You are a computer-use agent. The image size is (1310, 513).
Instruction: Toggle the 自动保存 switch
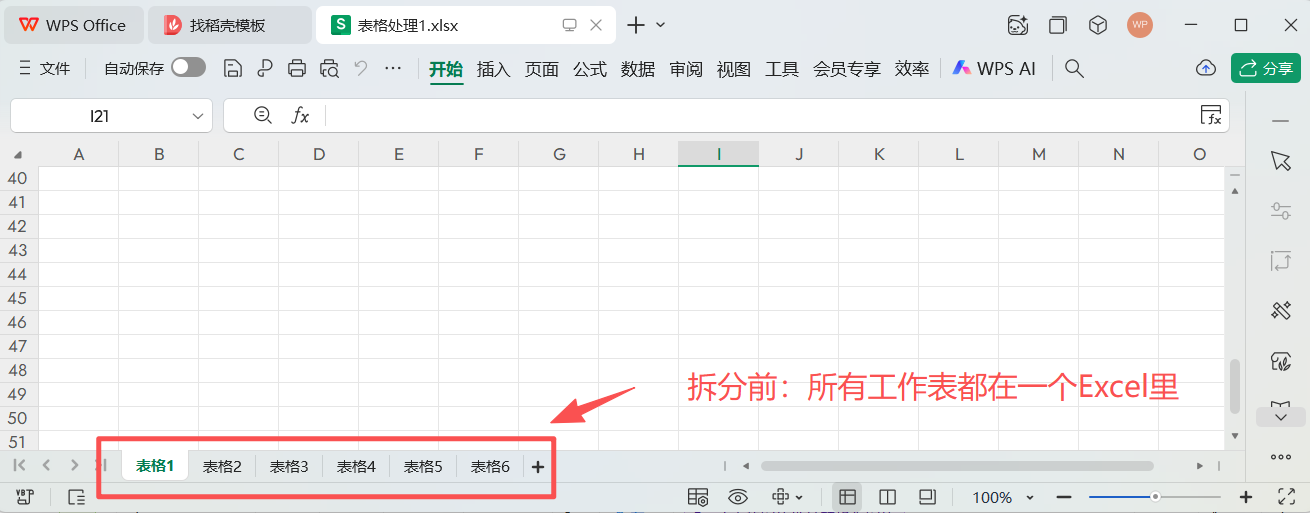pos(188,68)
